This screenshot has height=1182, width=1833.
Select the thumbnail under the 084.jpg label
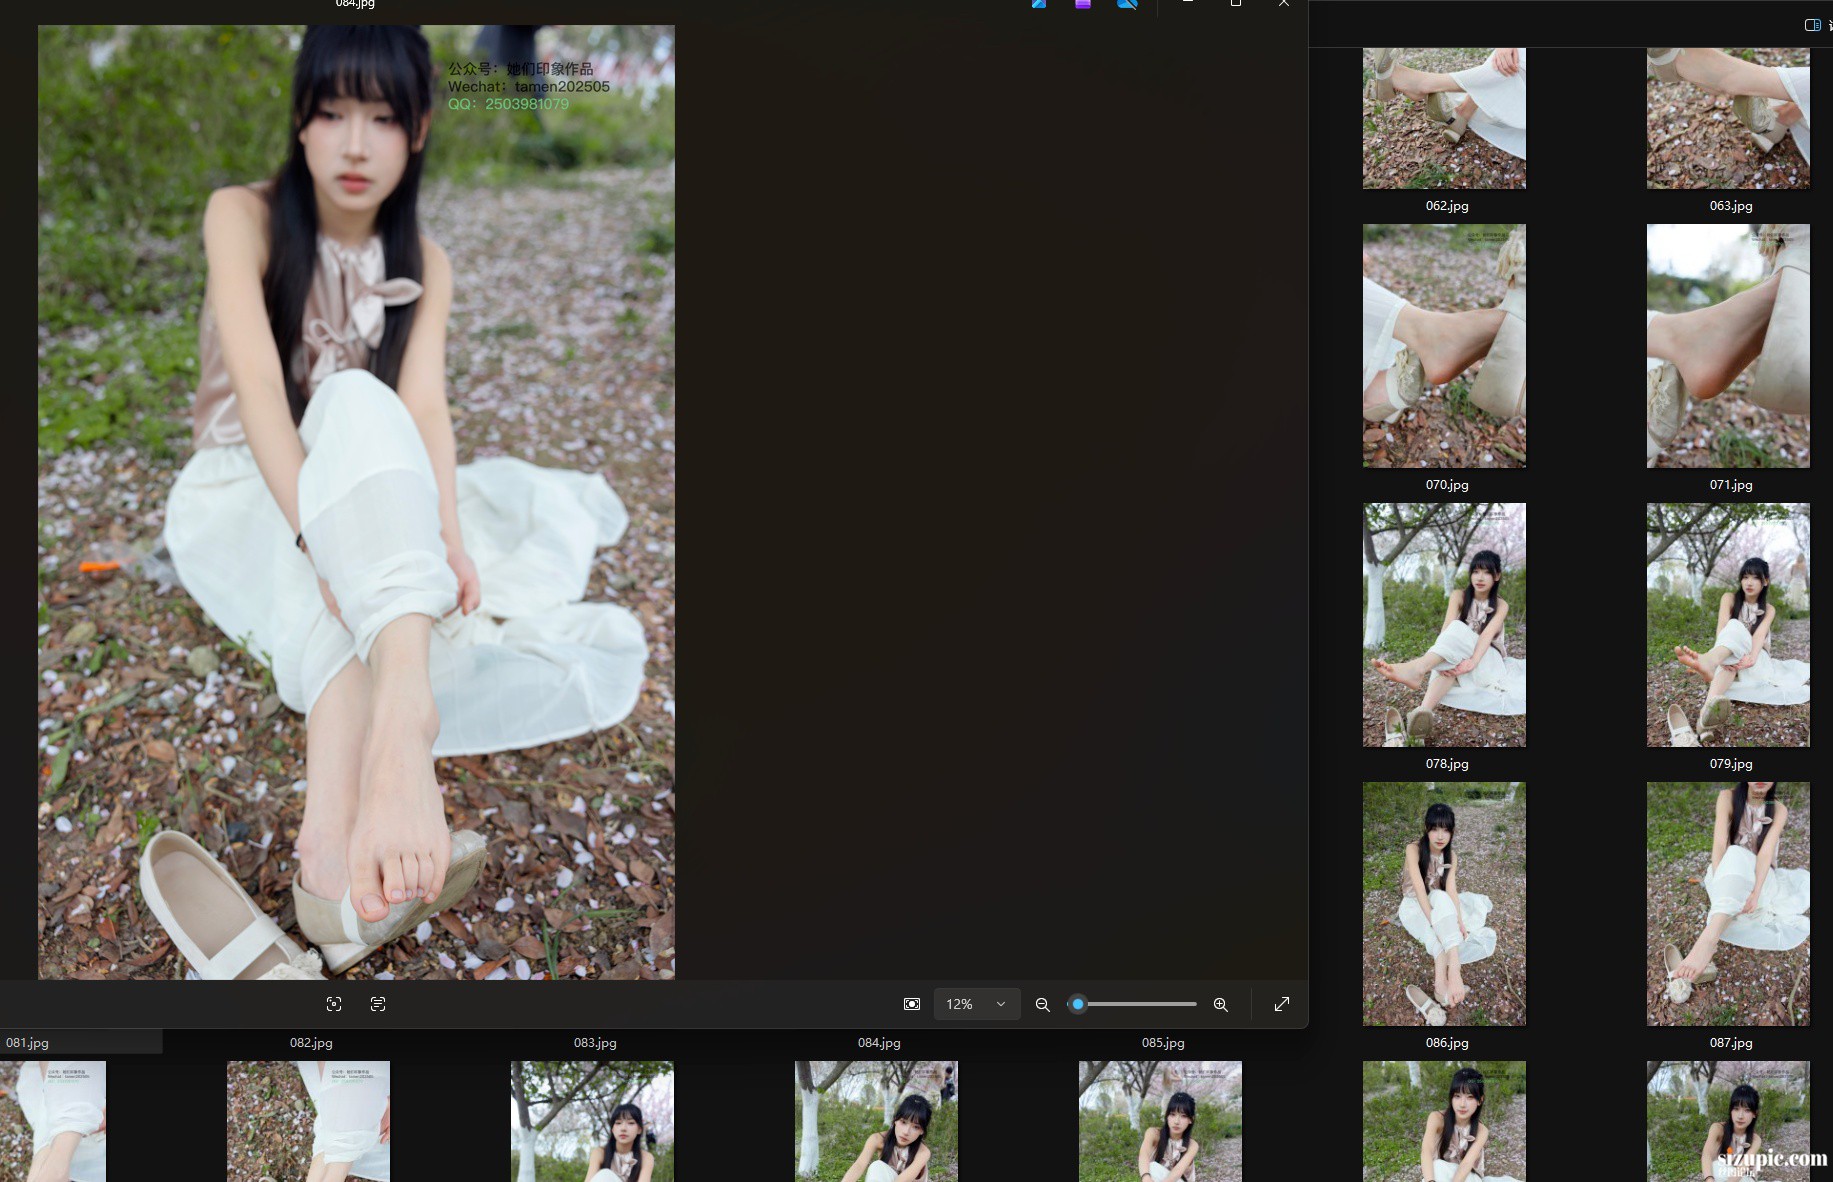[876, 1121]
